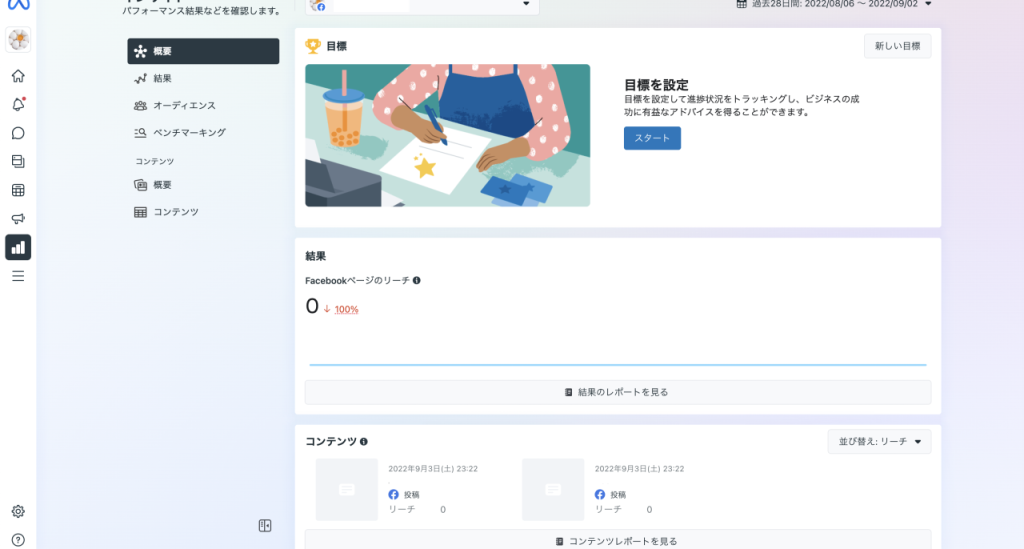Open the 並び替え: リーチ sort dropdown
This screenshot has height=549, width=1024.
pos(879,441)
